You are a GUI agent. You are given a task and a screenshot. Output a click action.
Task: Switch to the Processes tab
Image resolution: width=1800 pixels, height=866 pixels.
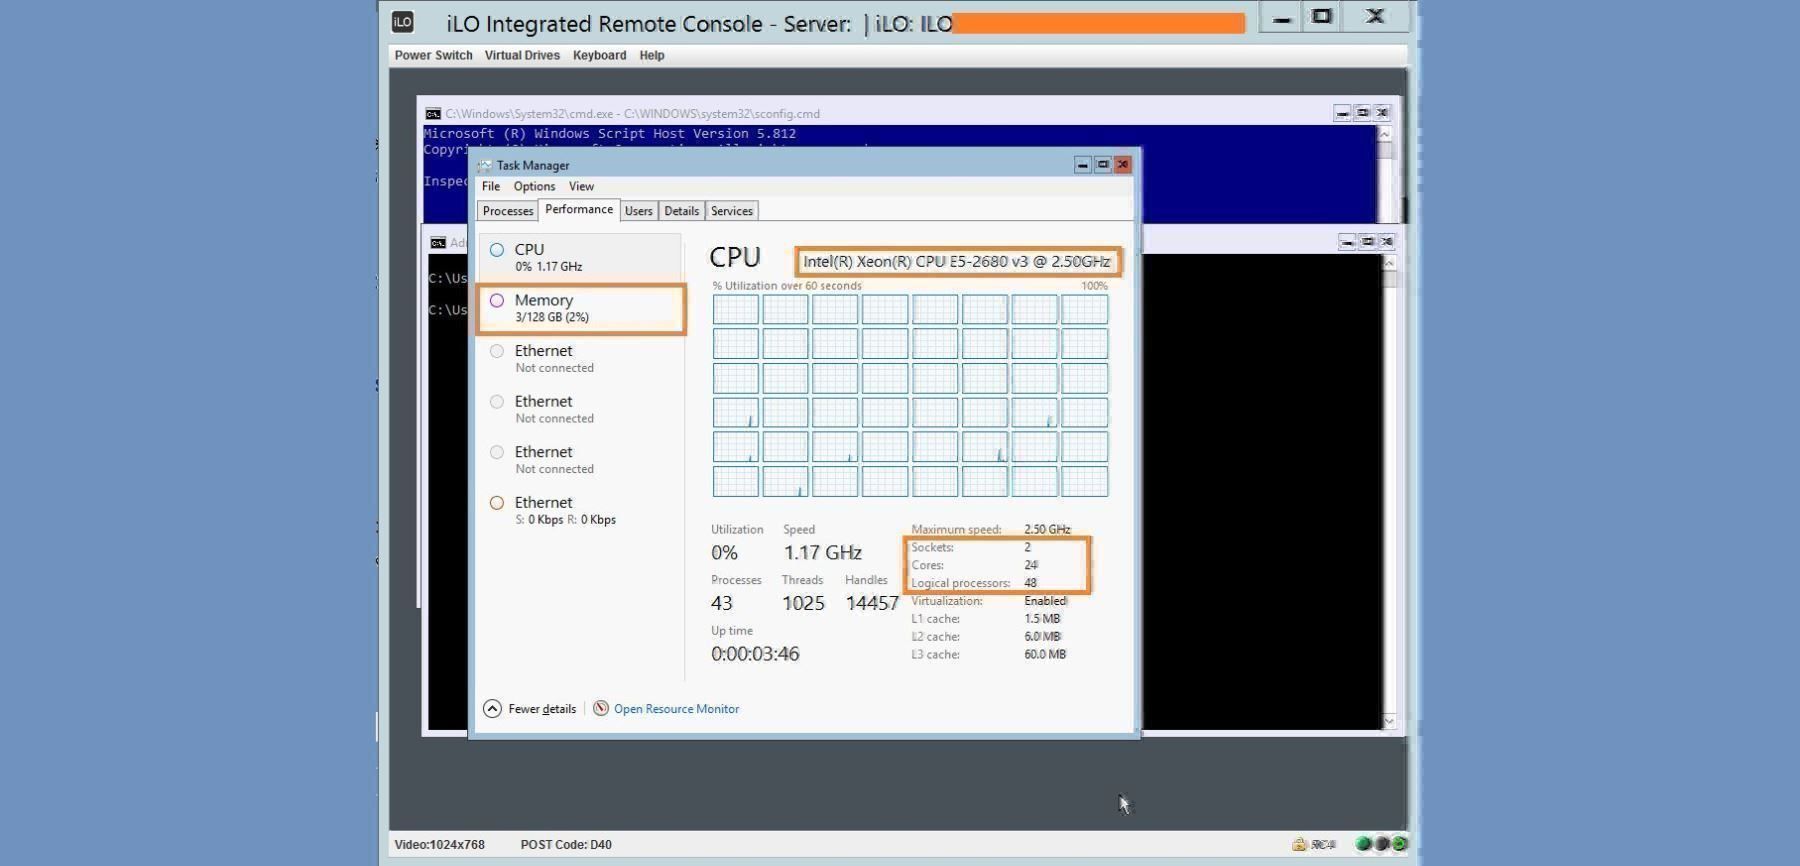tap(508, 211)
